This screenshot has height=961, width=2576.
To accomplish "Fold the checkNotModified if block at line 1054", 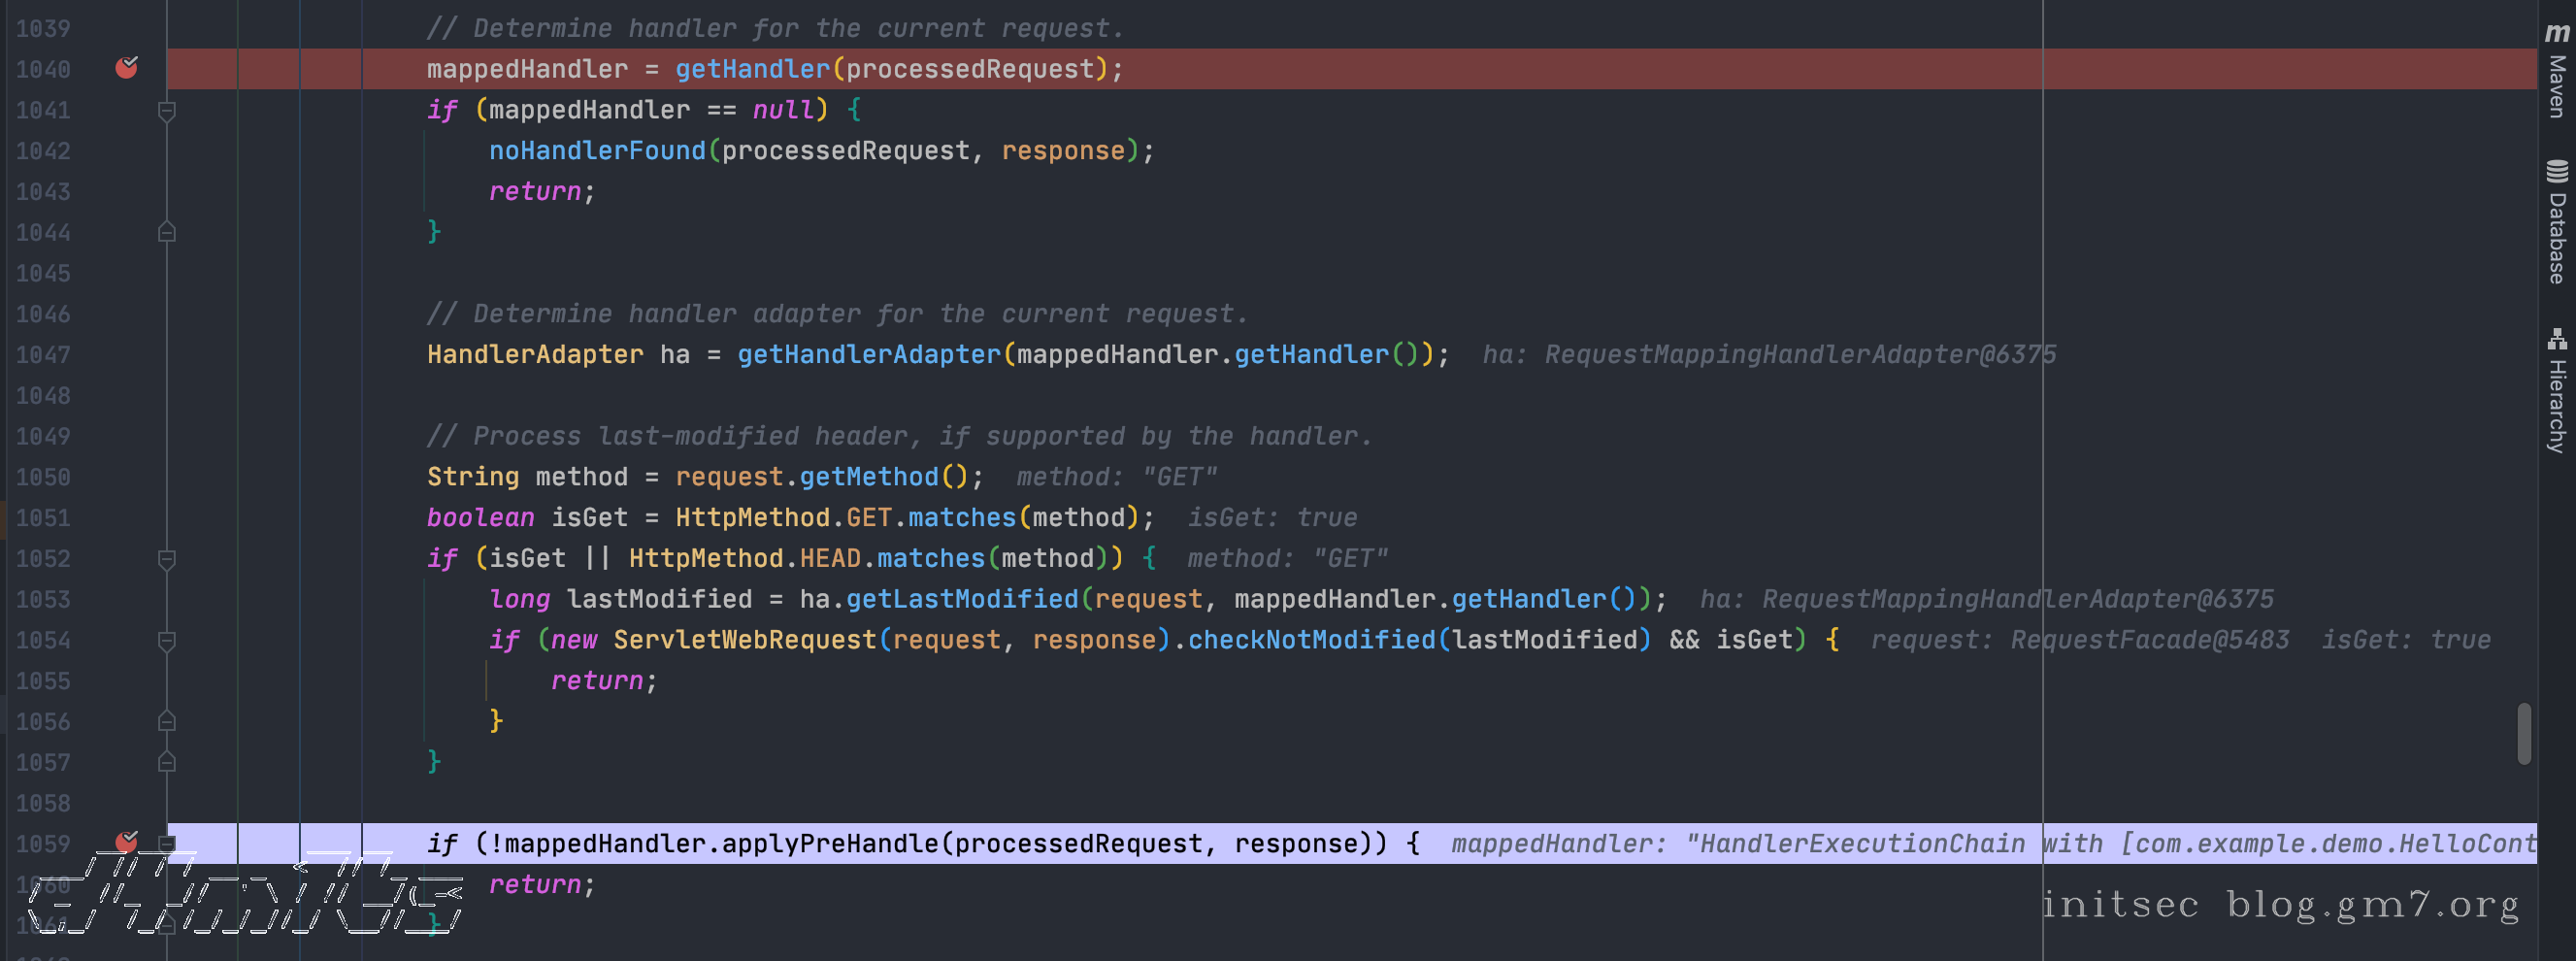I will [167, 640].
